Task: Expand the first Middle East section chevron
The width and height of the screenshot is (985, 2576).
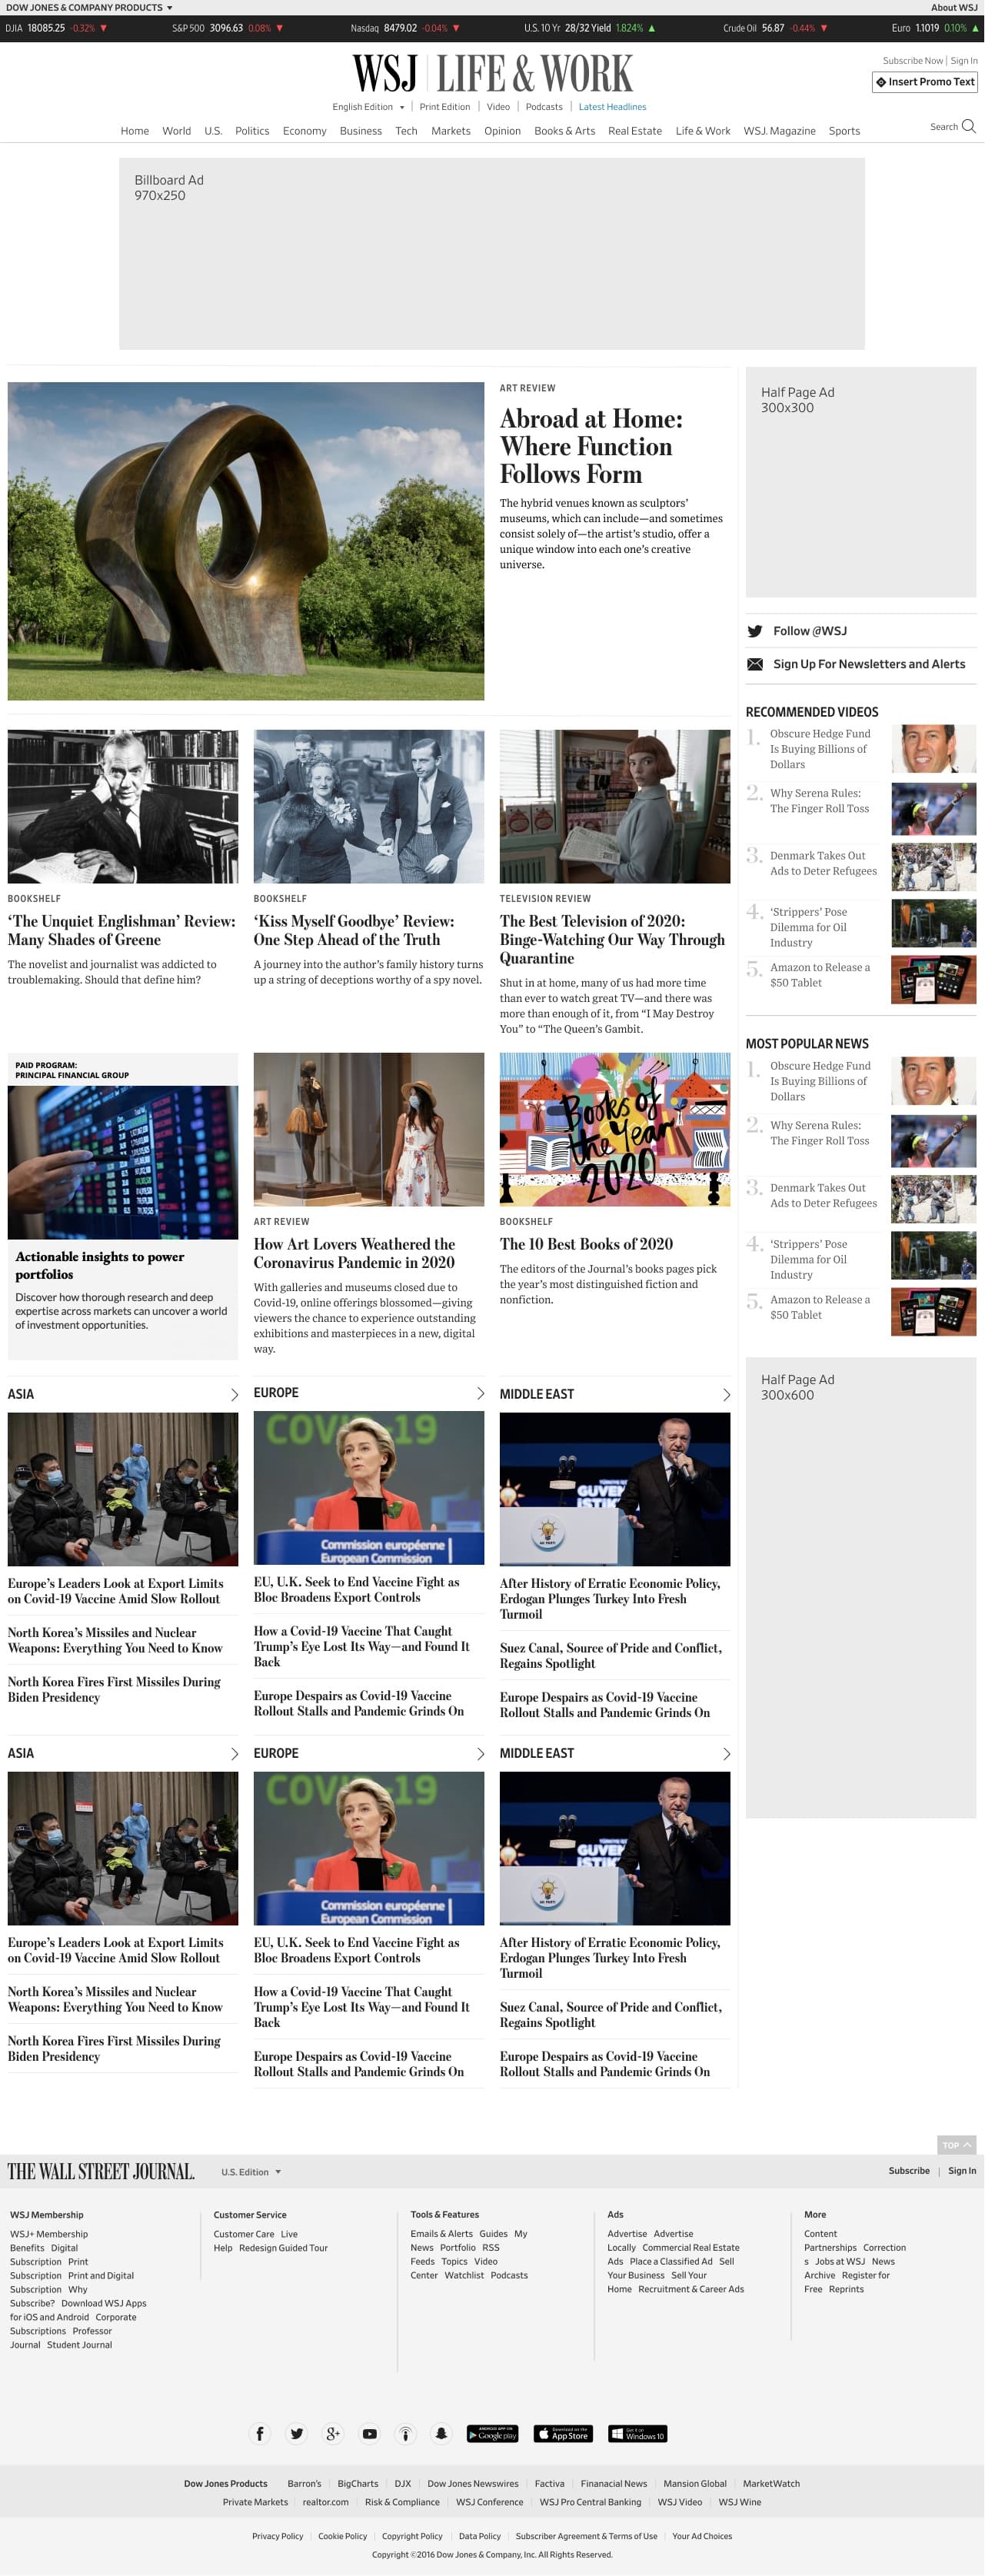Action: pos(726,1394)
